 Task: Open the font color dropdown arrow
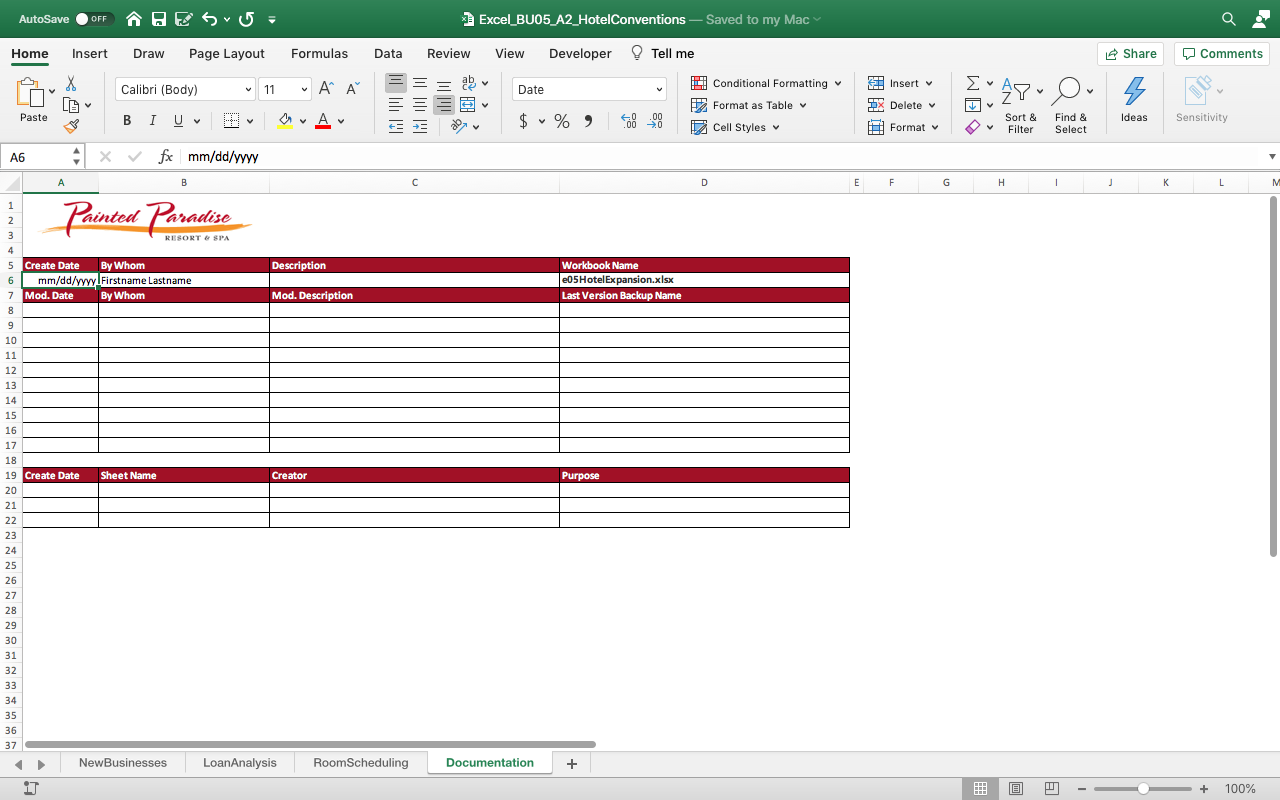341,121
